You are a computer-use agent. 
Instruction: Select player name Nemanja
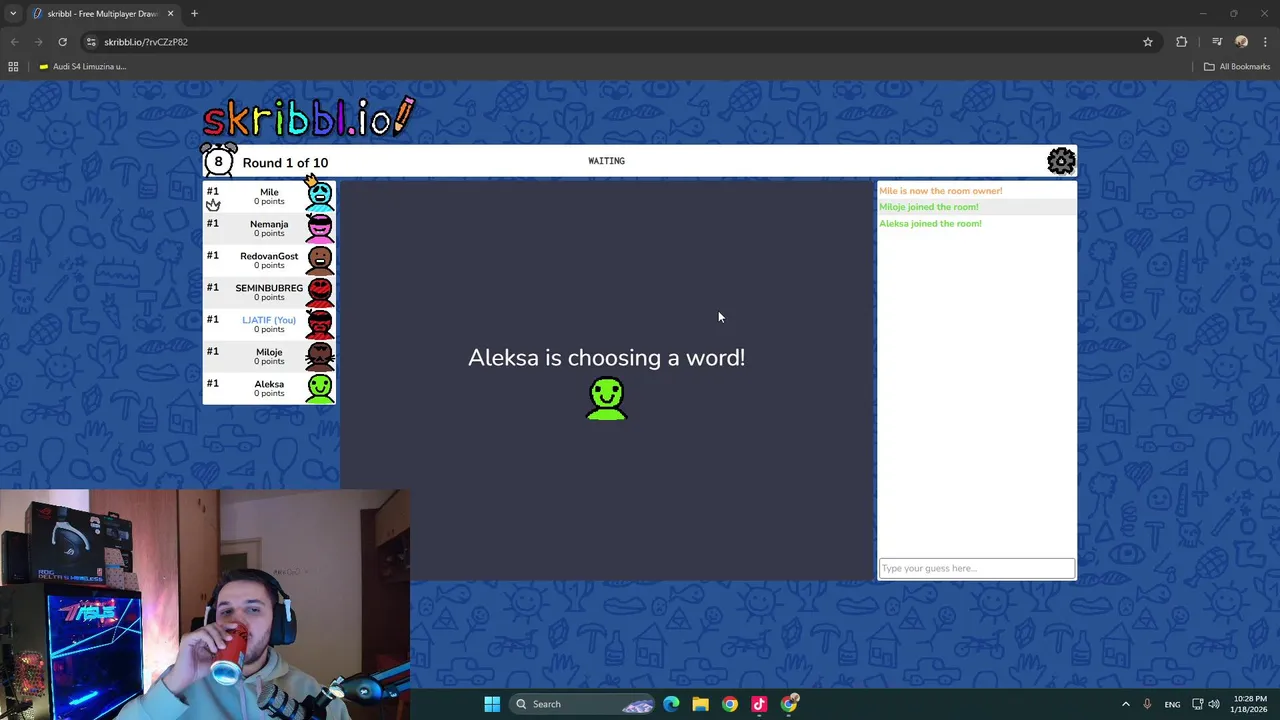tap(269, 224)
